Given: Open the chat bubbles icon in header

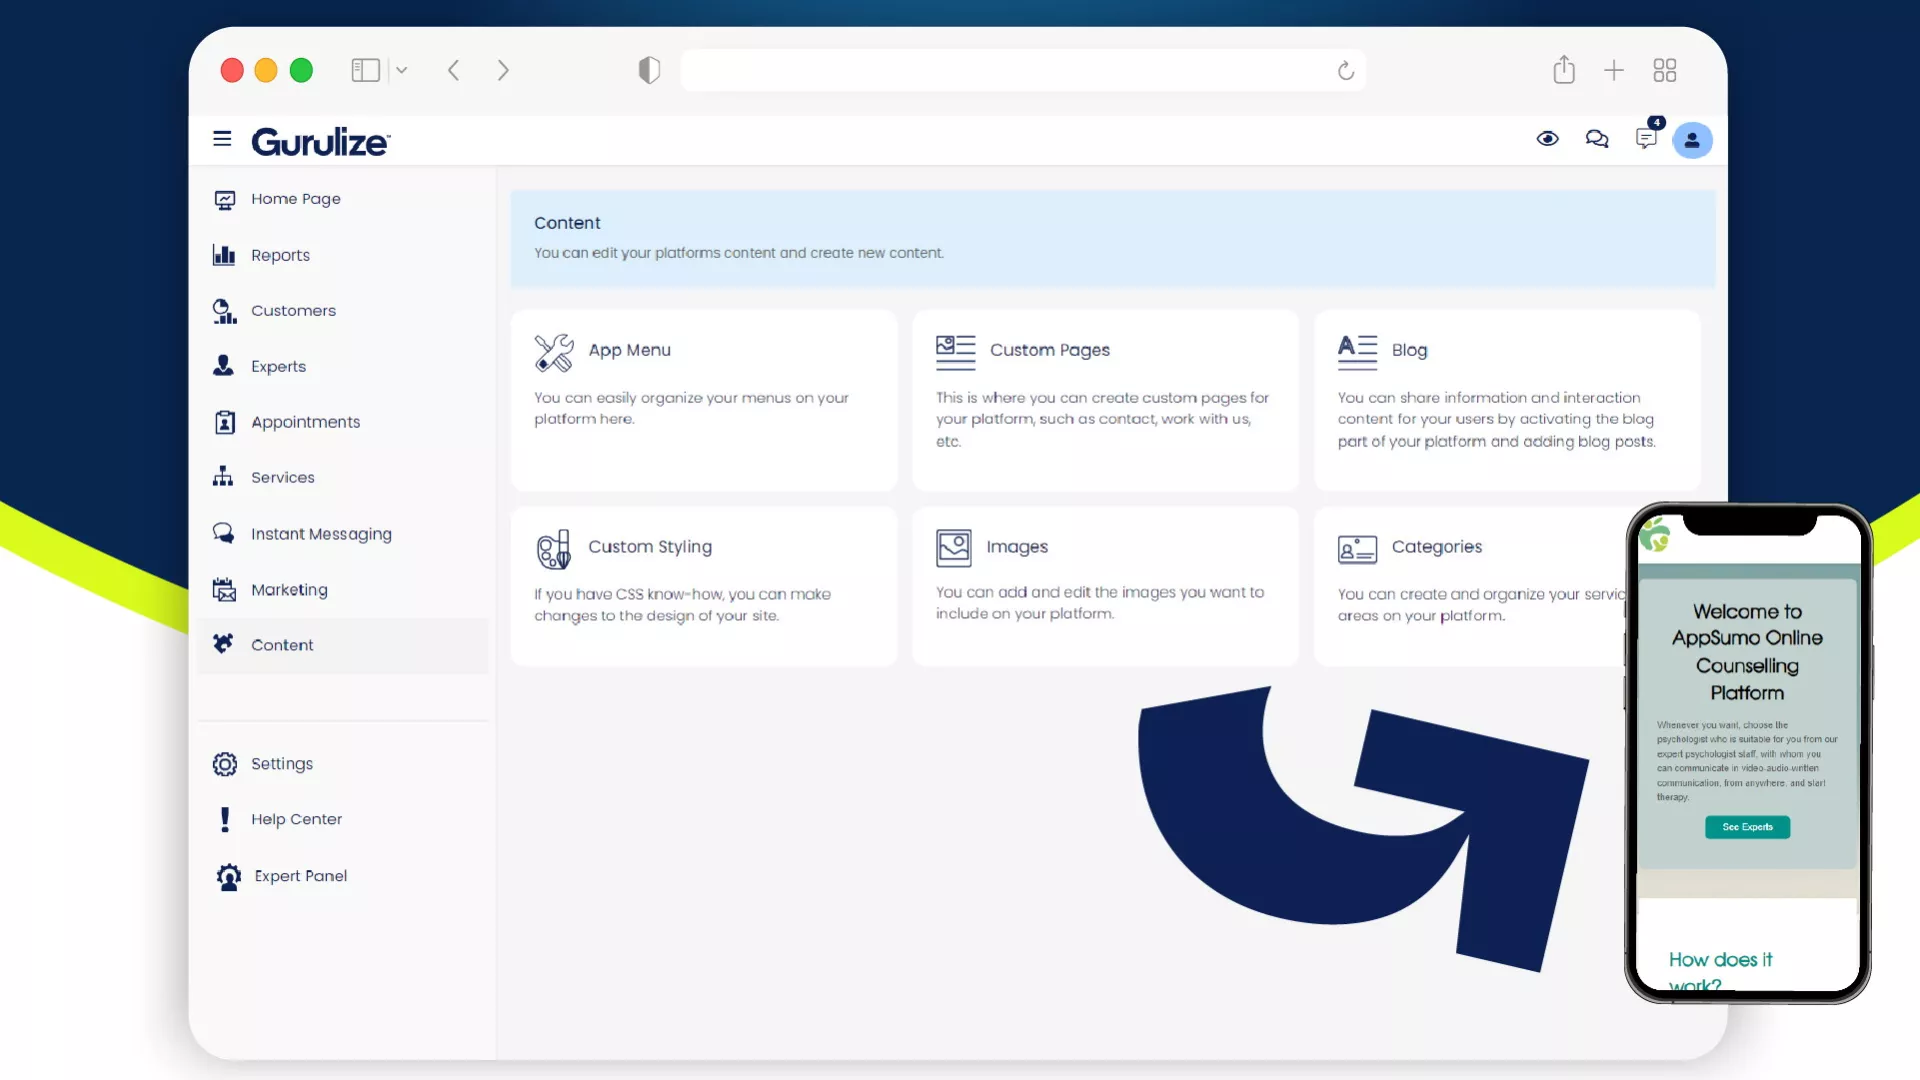Looking at the screenshot, I should click(x=1597, y=139).
